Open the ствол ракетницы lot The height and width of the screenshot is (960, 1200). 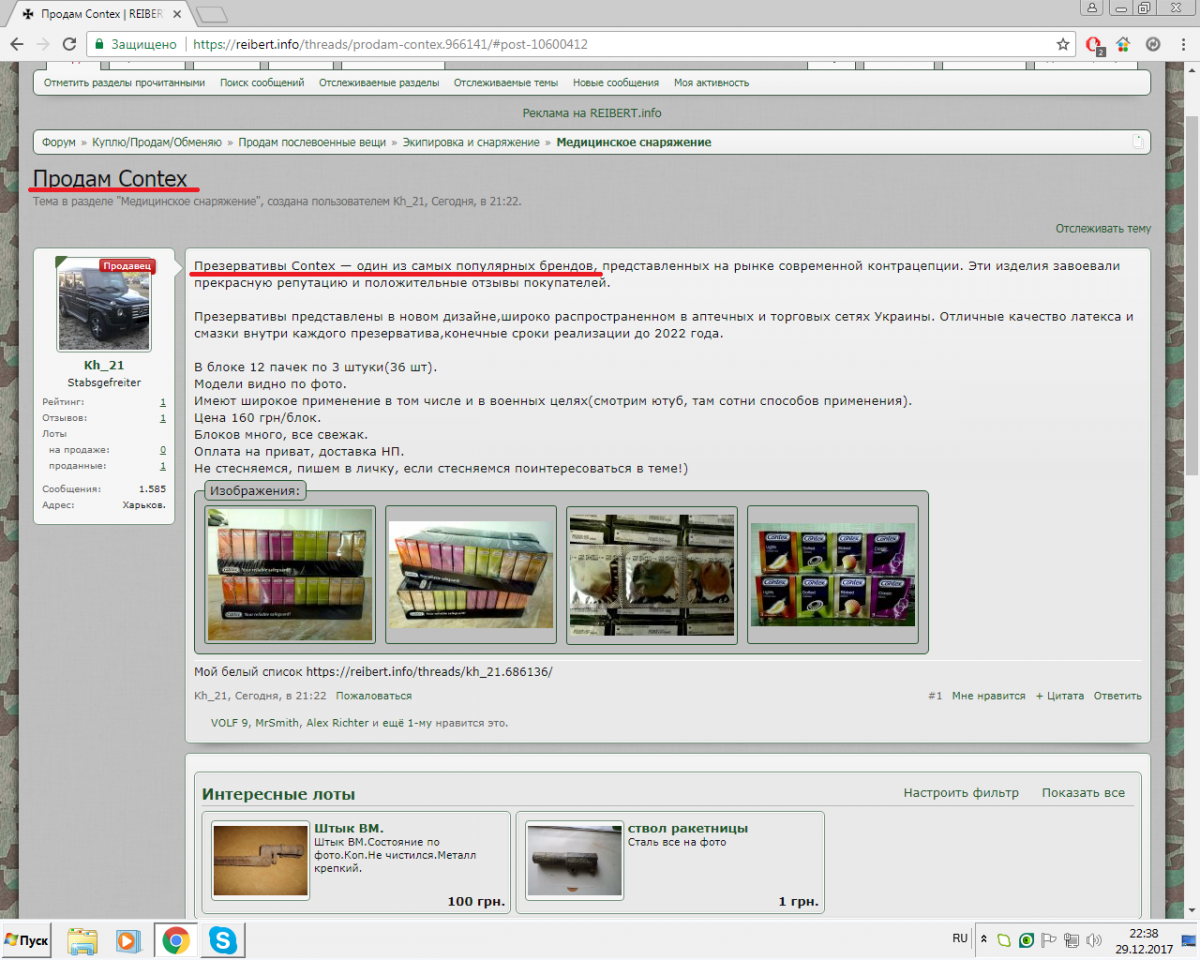688,828
